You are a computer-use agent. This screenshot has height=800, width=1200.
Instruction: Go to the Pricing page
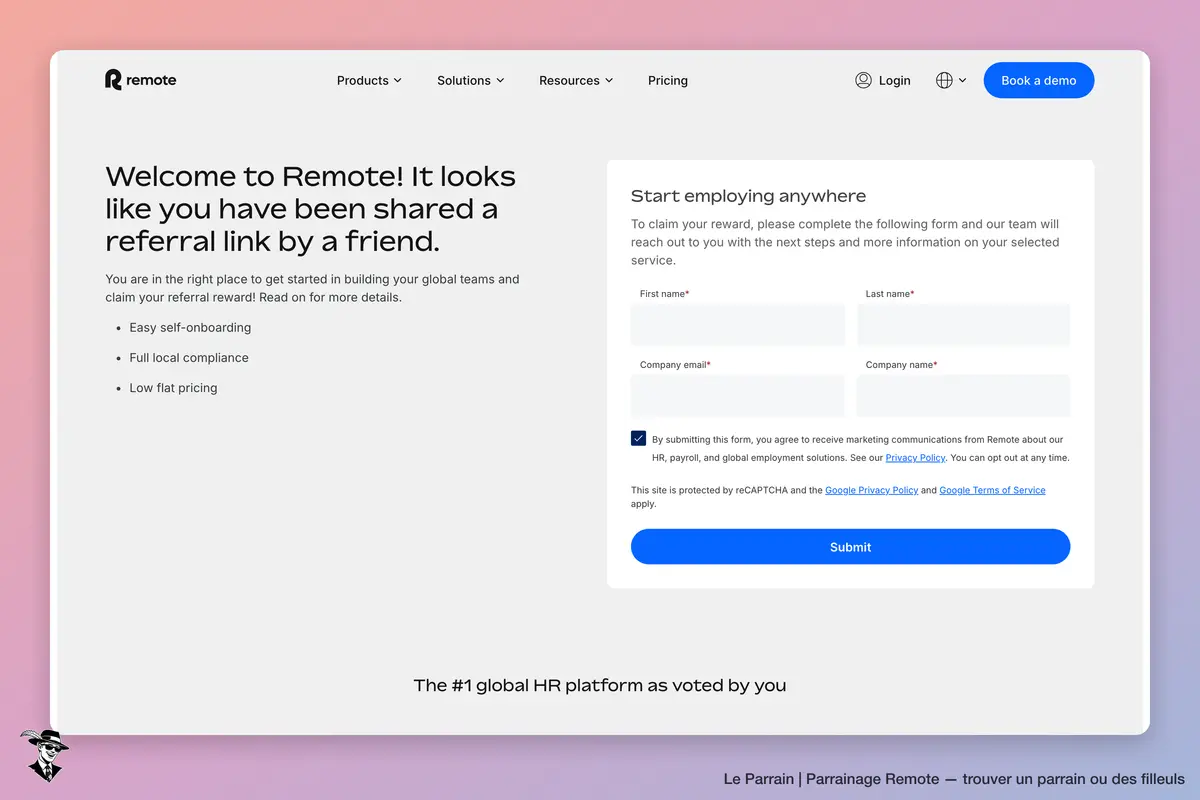668,80
